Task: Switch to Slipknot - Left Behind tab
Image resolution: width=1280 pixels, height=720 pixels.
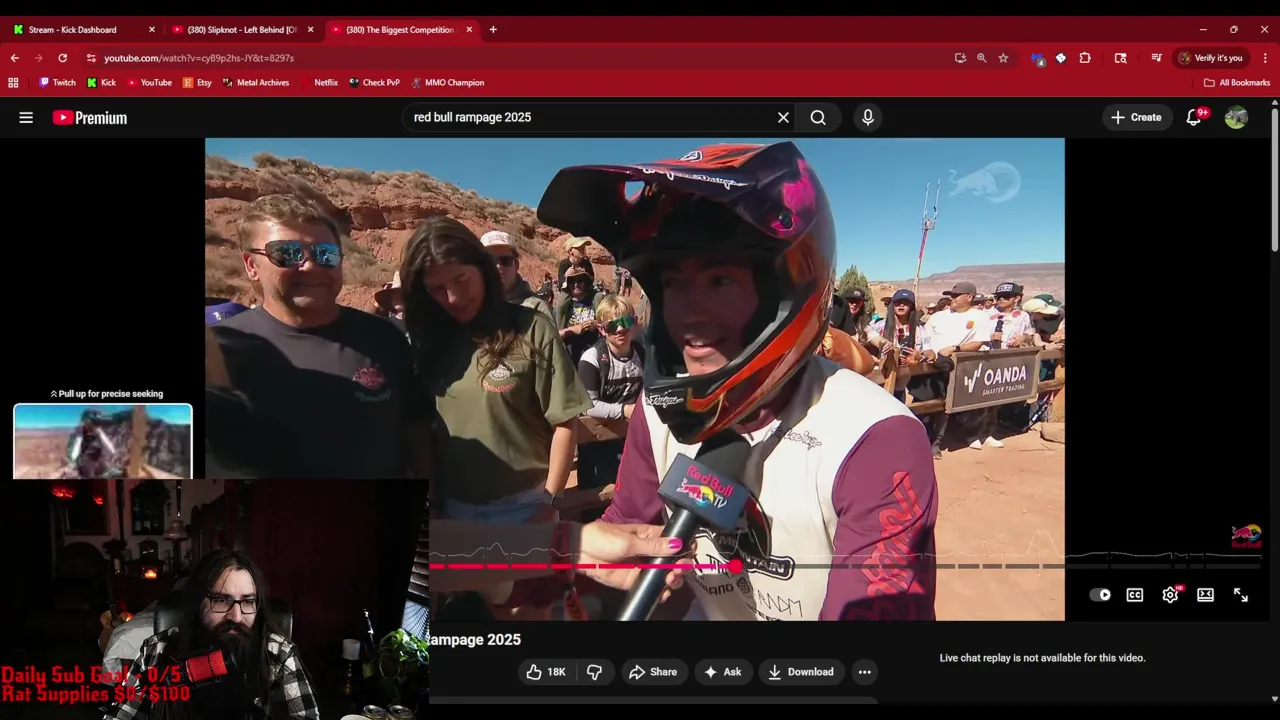Action: 240,29
